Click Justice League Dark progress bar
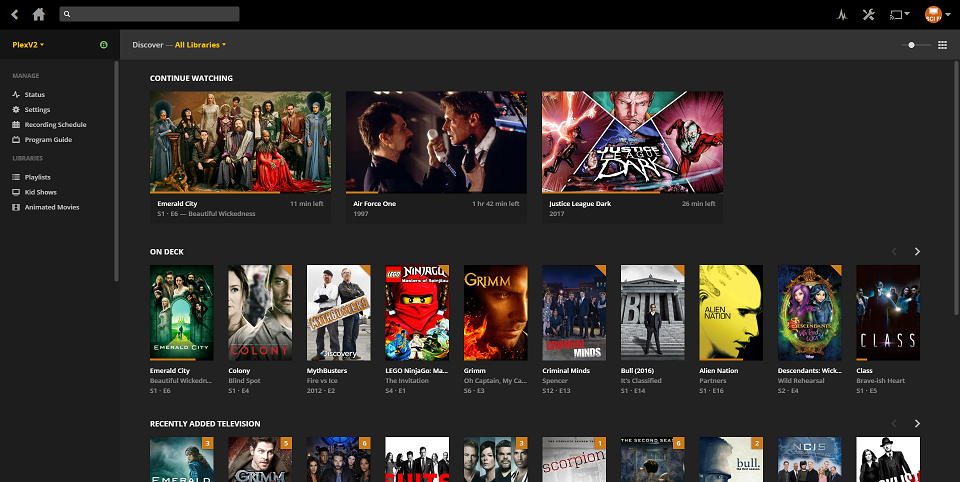Image resolution: width=960 pixels, height=482 pixels. 632,192
